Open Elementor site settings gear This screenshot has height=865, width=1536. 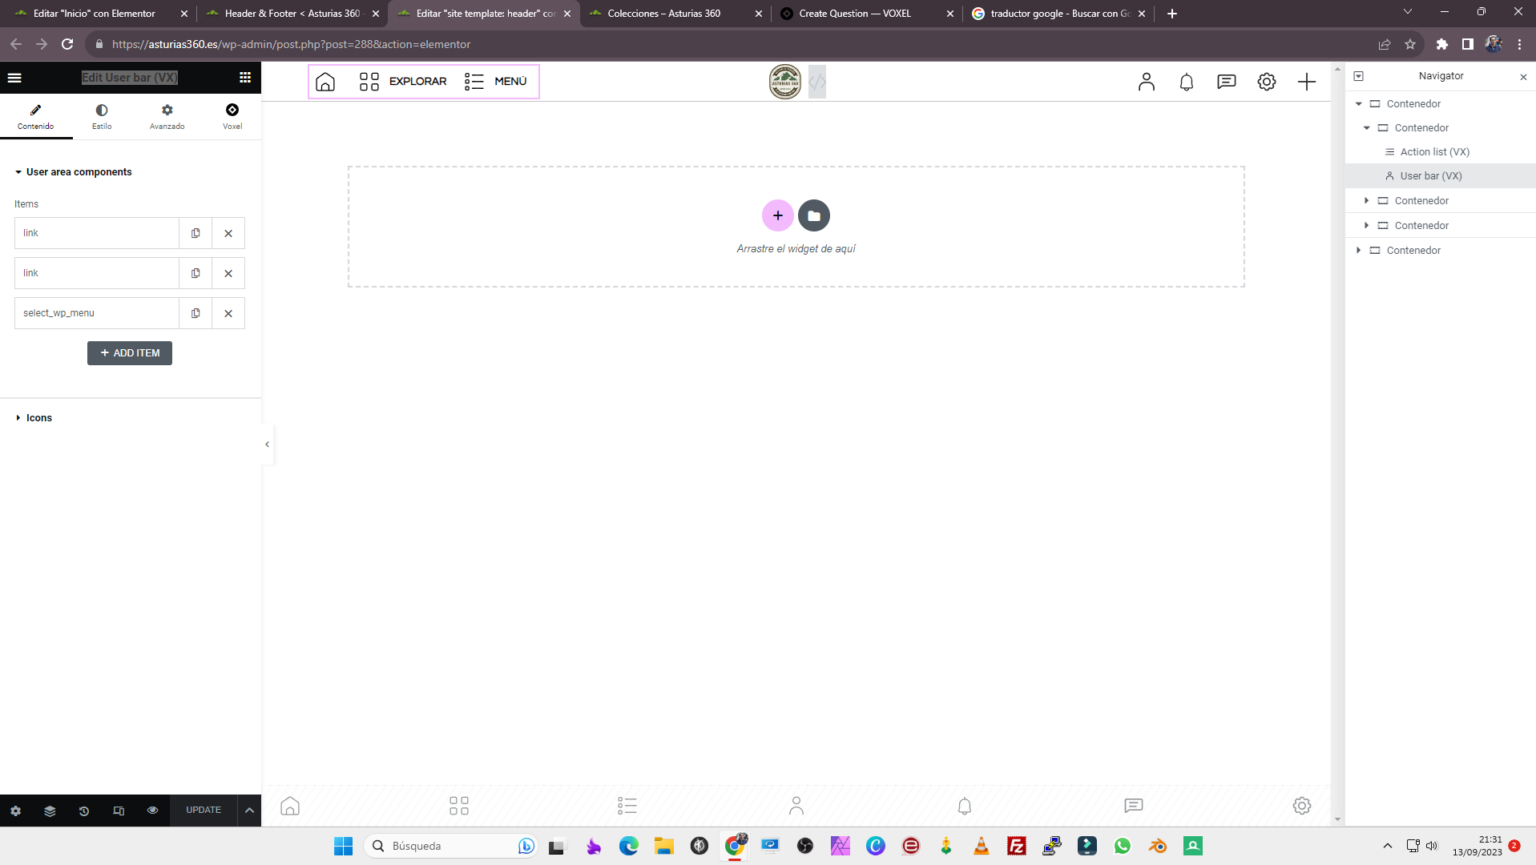[x=14, y=810]
